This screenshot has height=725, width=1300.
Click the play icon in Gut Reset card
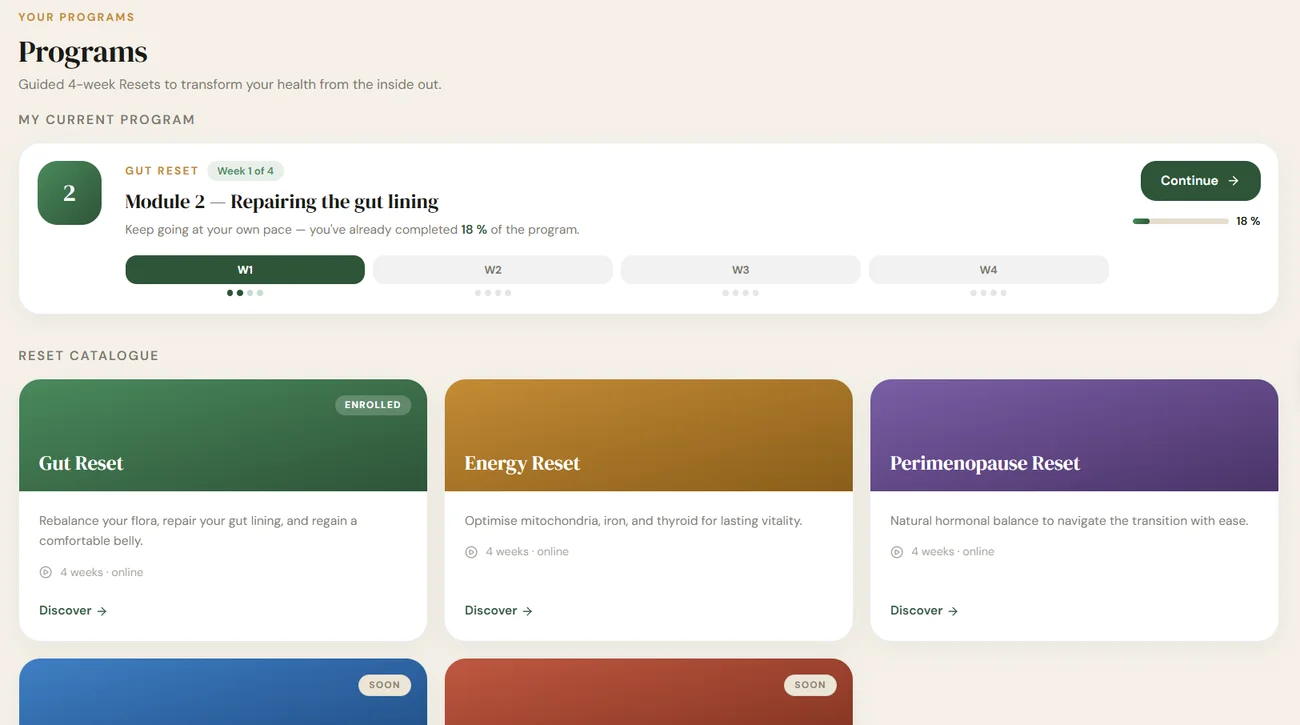click(46, 573)
